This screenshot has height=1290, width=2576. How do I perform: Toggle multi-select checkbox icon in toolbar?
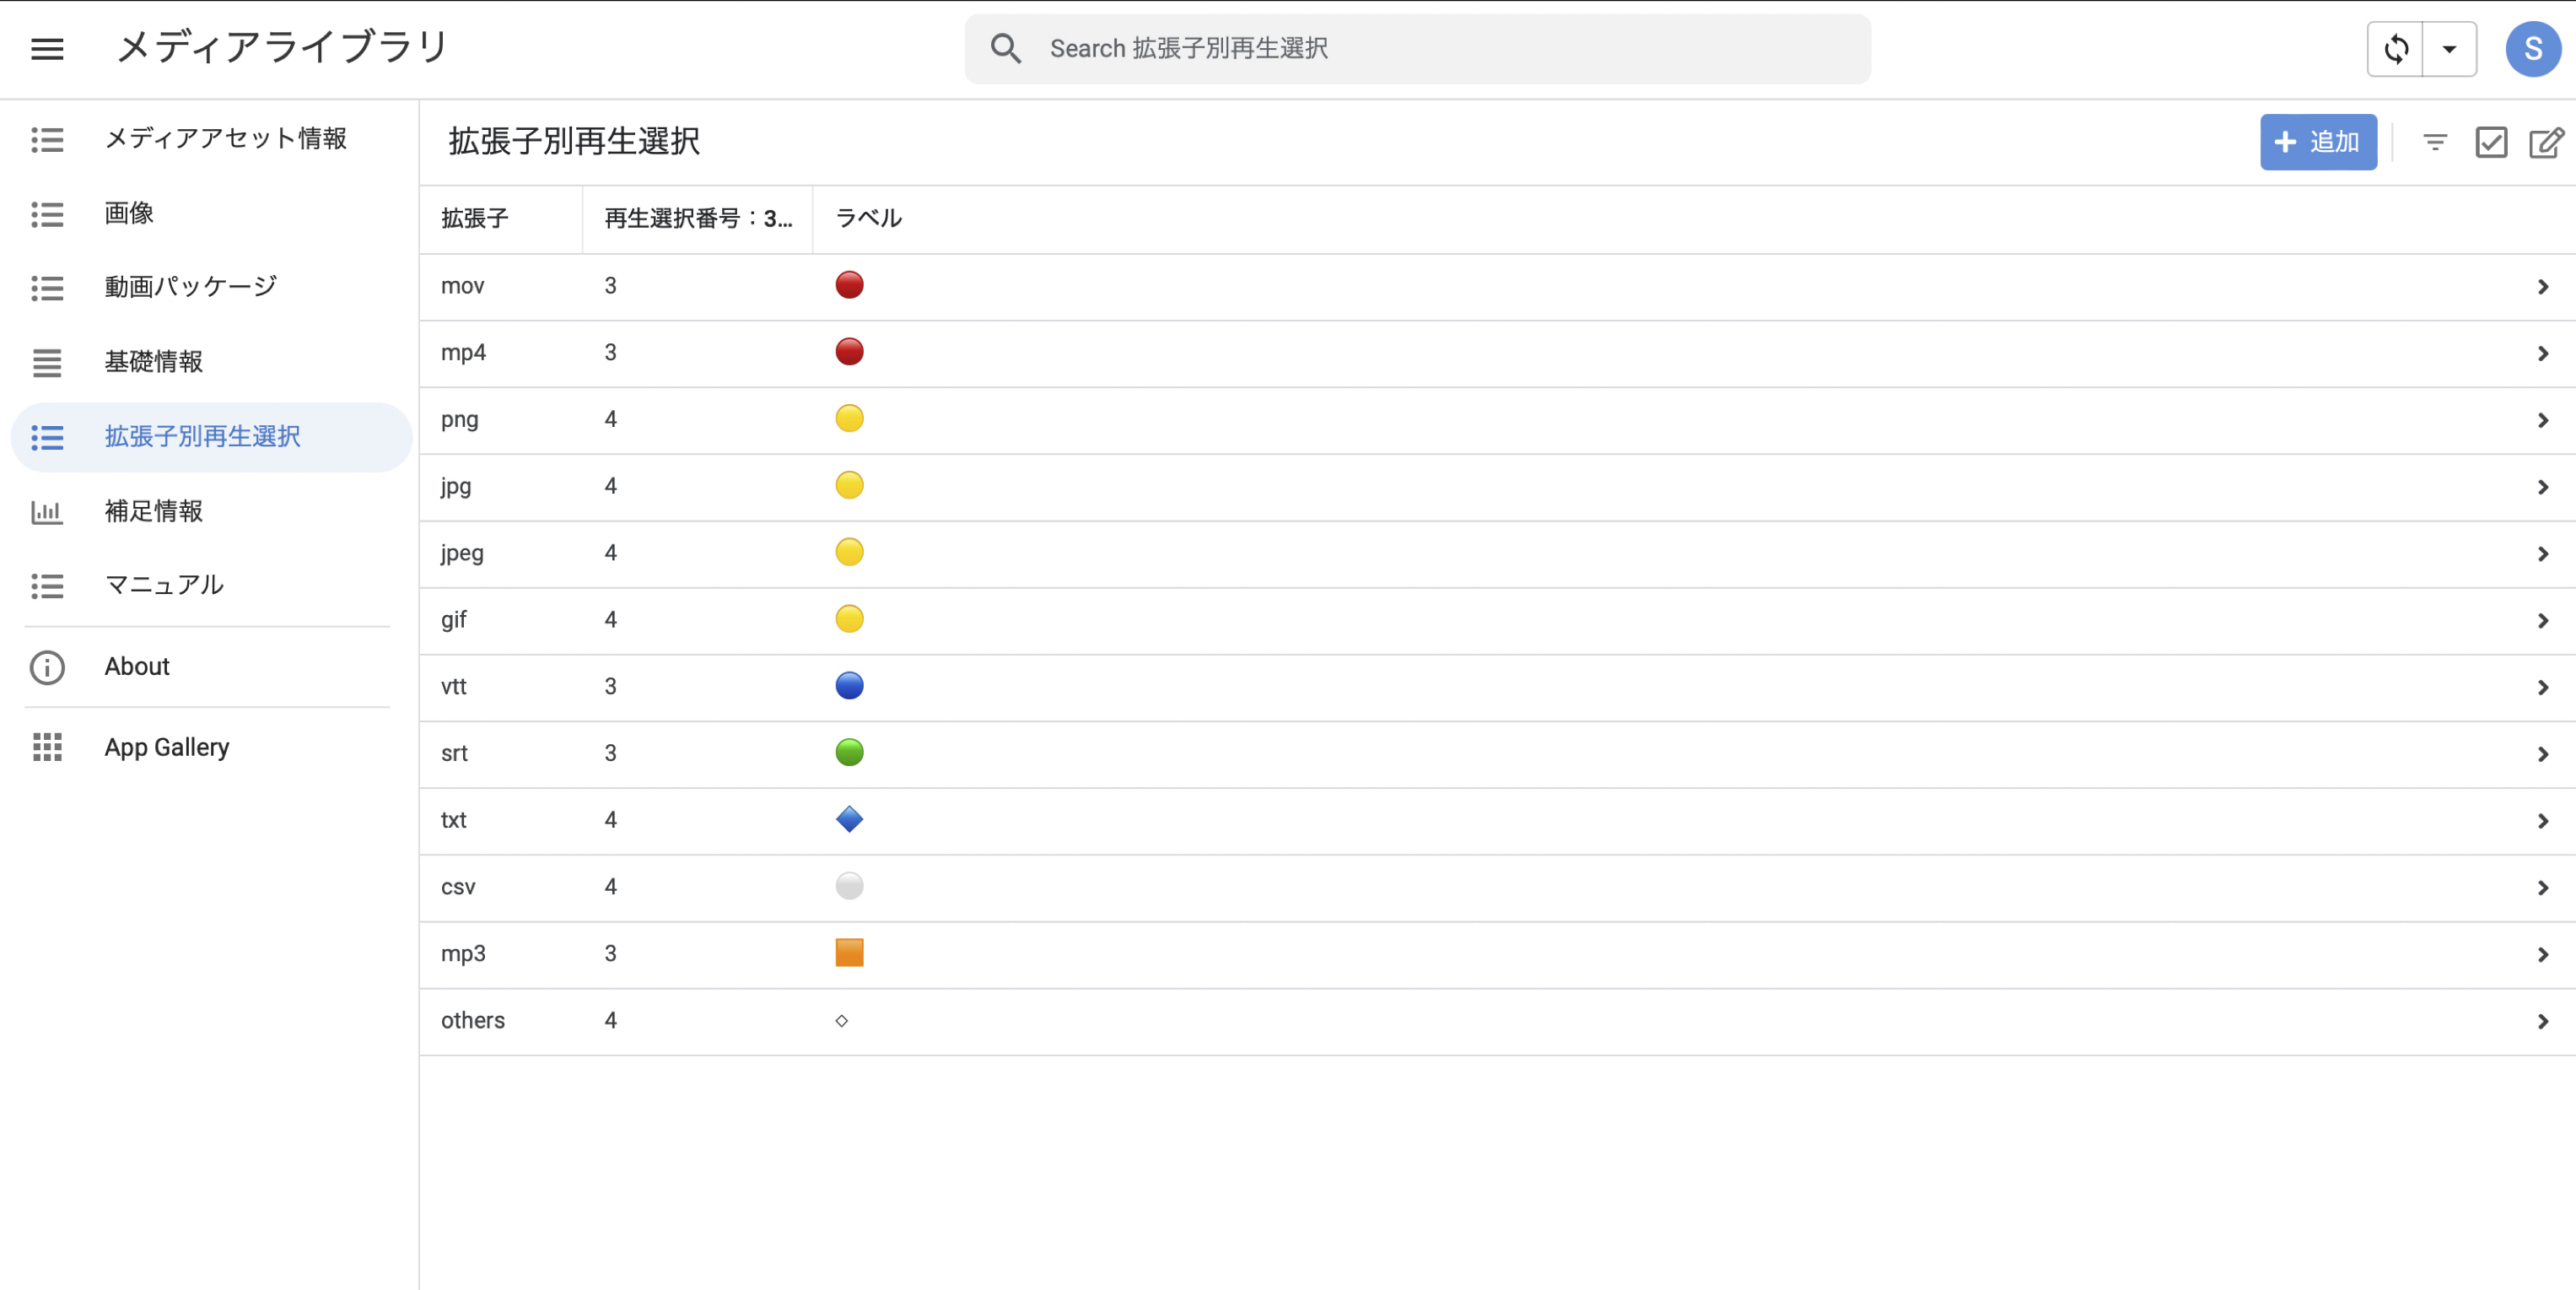2490,142
